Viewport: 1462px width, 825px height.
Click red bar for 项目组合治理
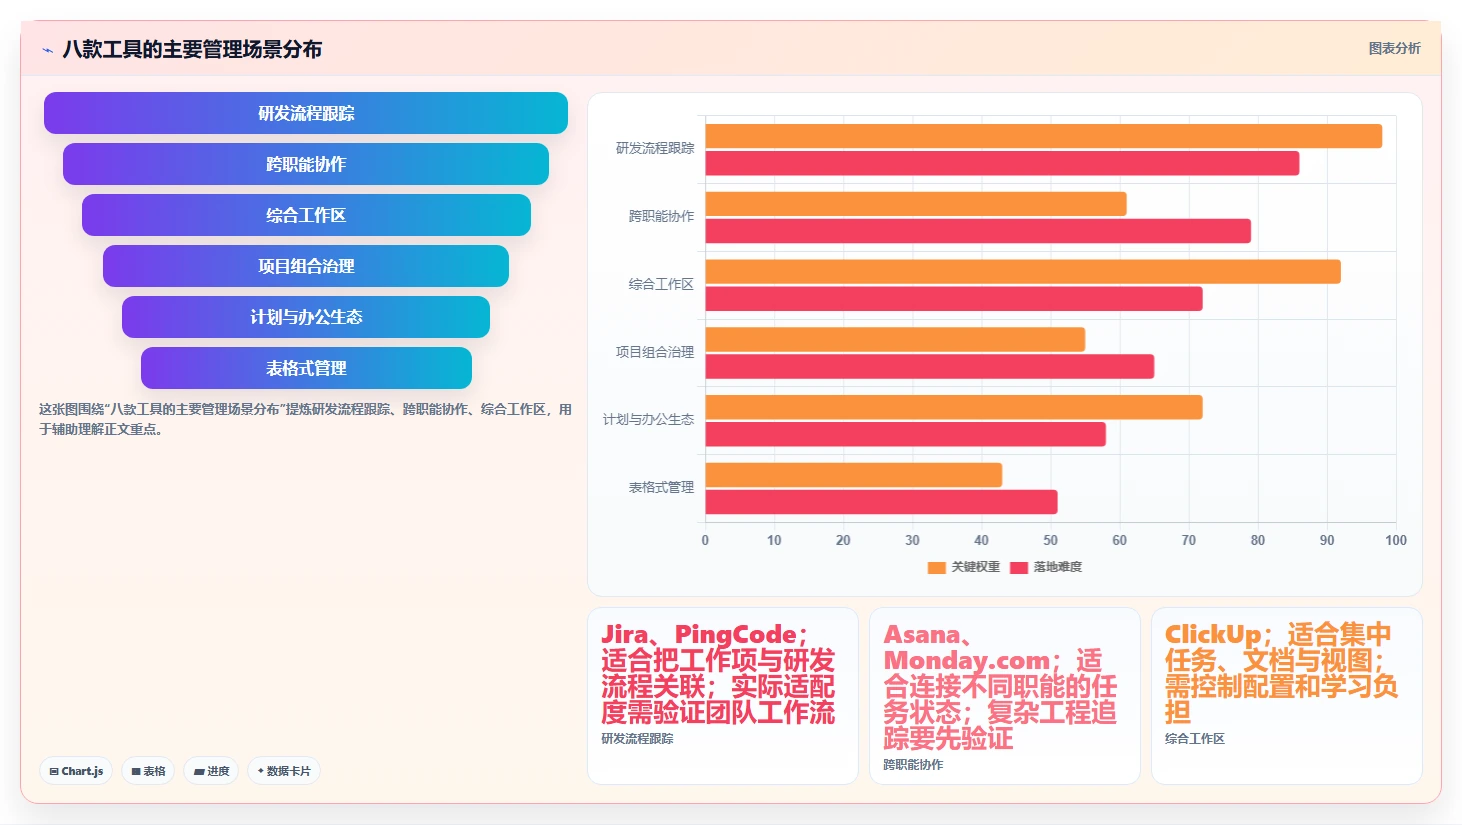(x=930, y=366)
